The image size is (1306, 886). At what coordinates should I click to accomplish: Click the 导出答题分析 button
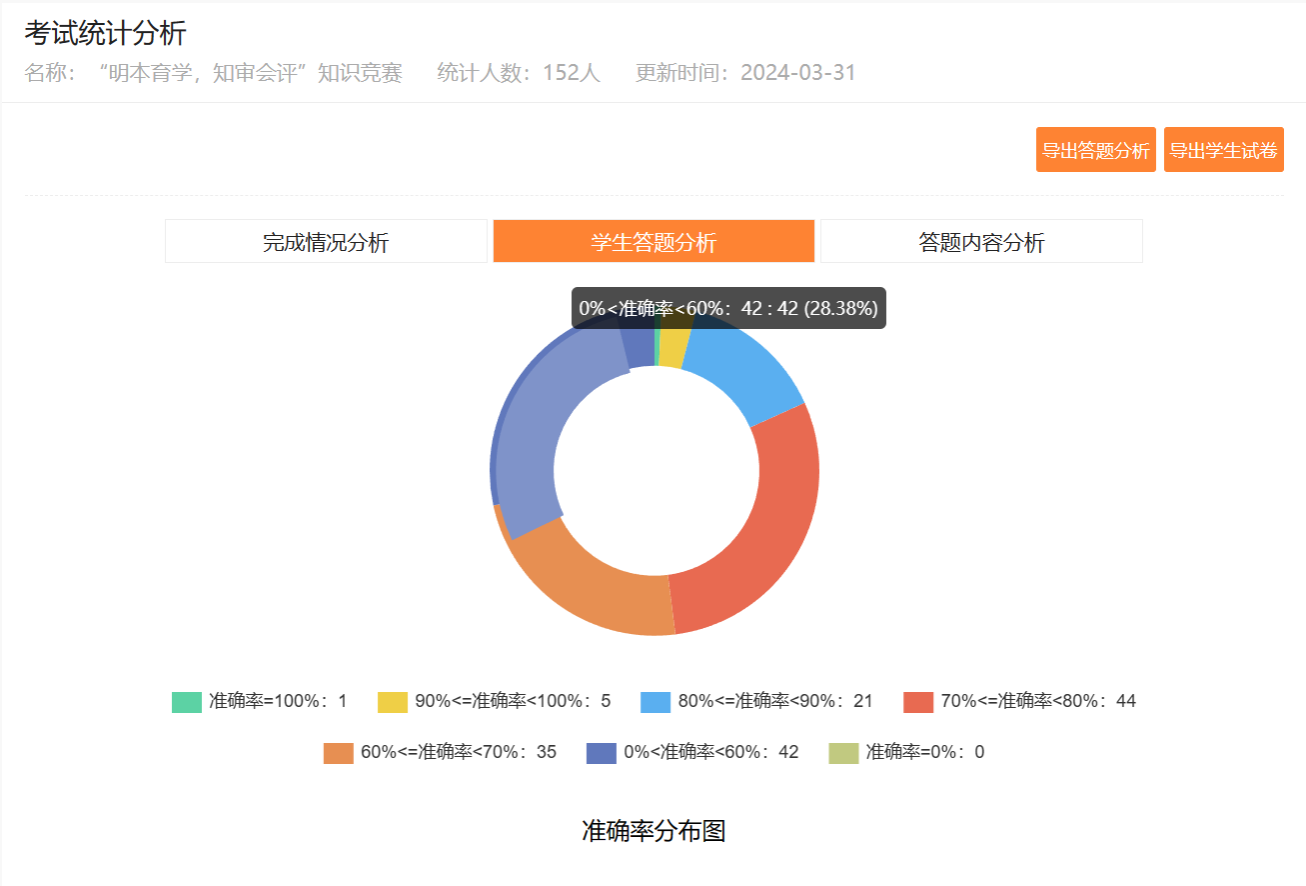pos(1095,150)
